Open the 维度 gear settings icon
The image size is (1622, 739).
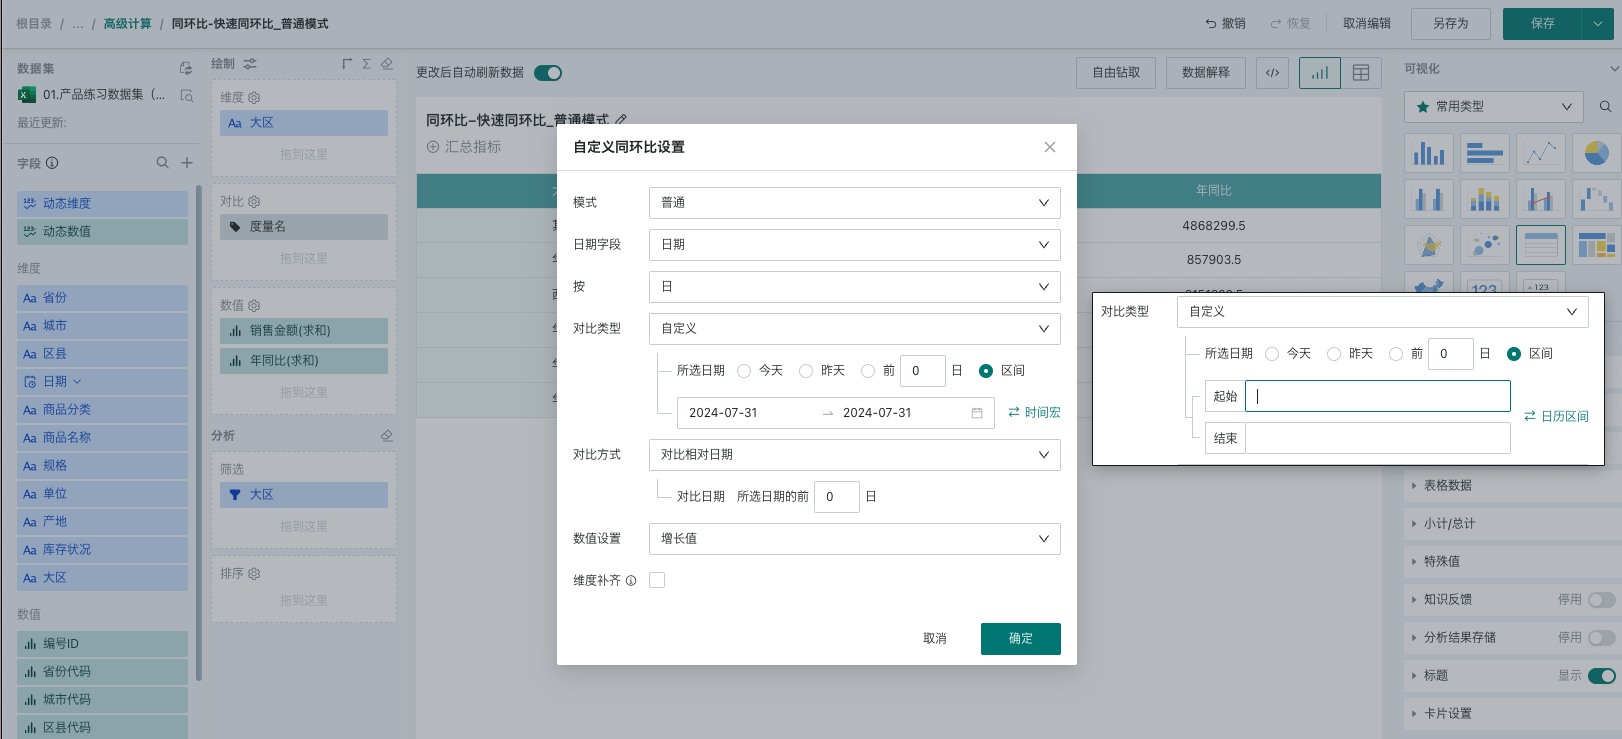click(254, 98)
